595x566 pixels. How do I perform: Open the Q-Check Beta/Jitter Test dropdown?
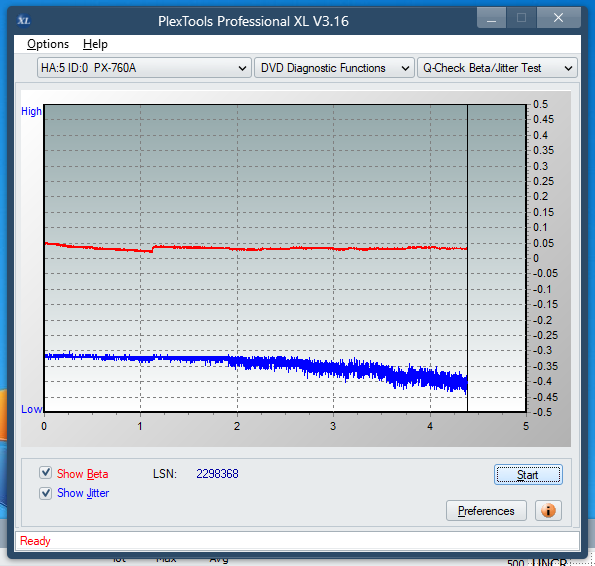497,68
